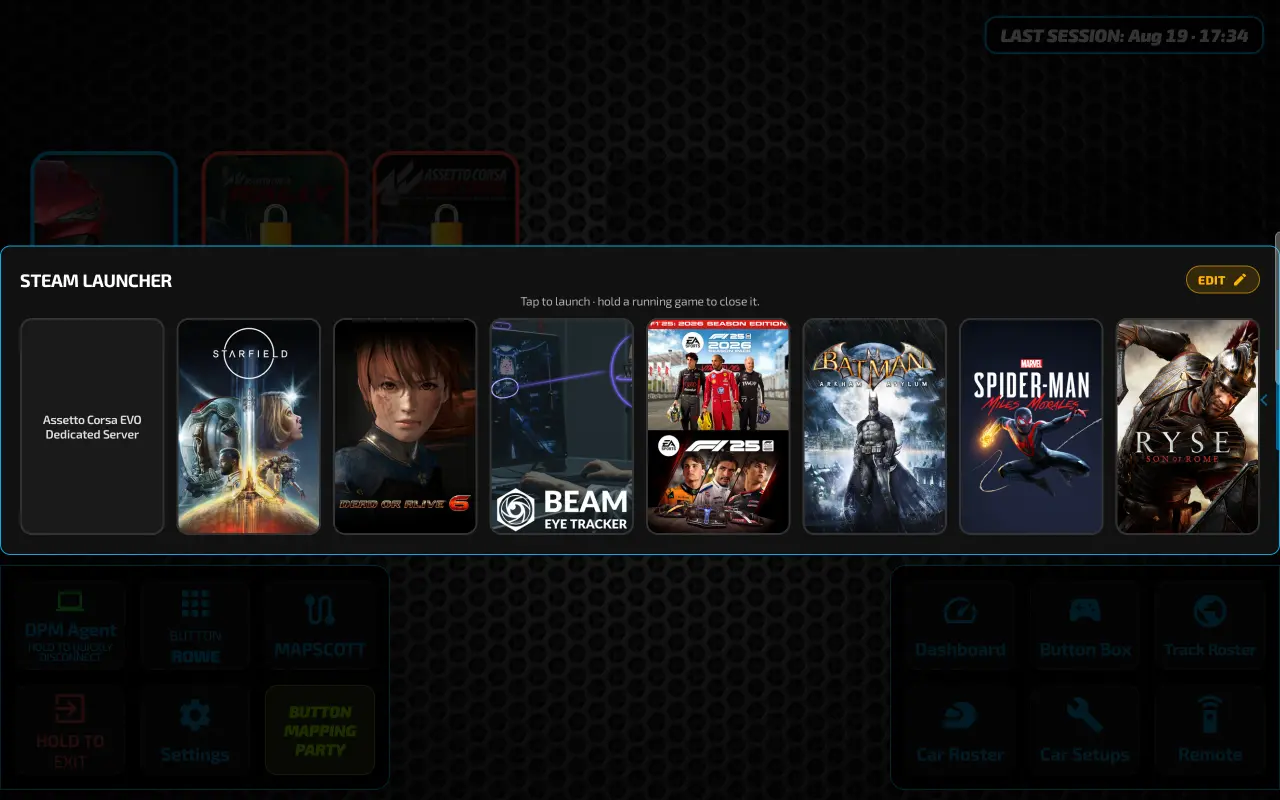
Task: Open the Dashboard gauge icon in the background
Action: (x=960, y=610)
